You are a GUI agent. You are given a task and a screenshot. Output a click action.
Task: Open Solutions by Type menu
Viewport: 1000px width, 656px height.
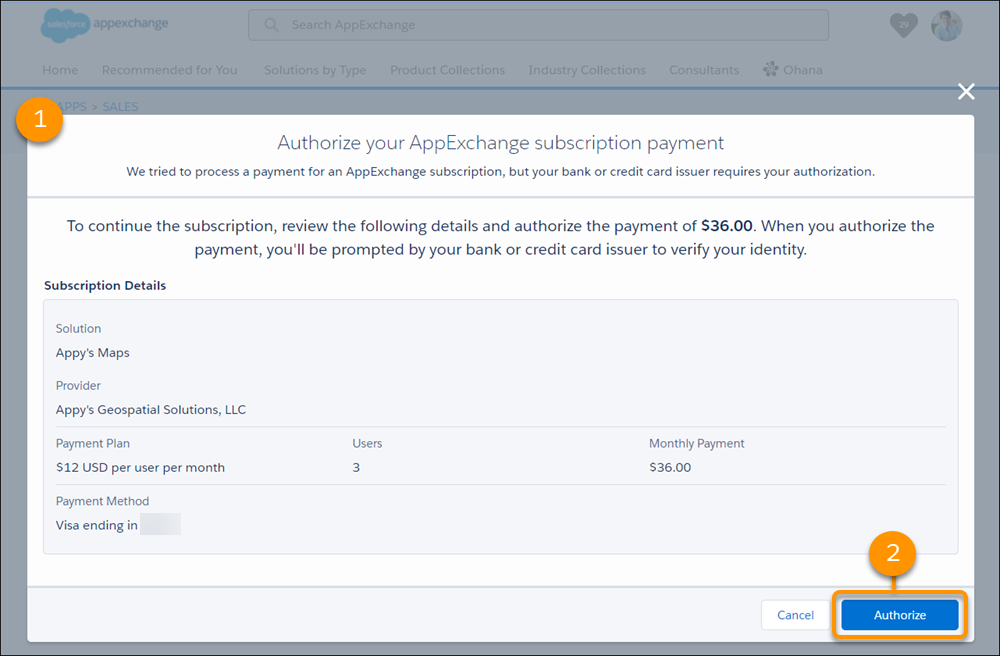pos(315,69)
